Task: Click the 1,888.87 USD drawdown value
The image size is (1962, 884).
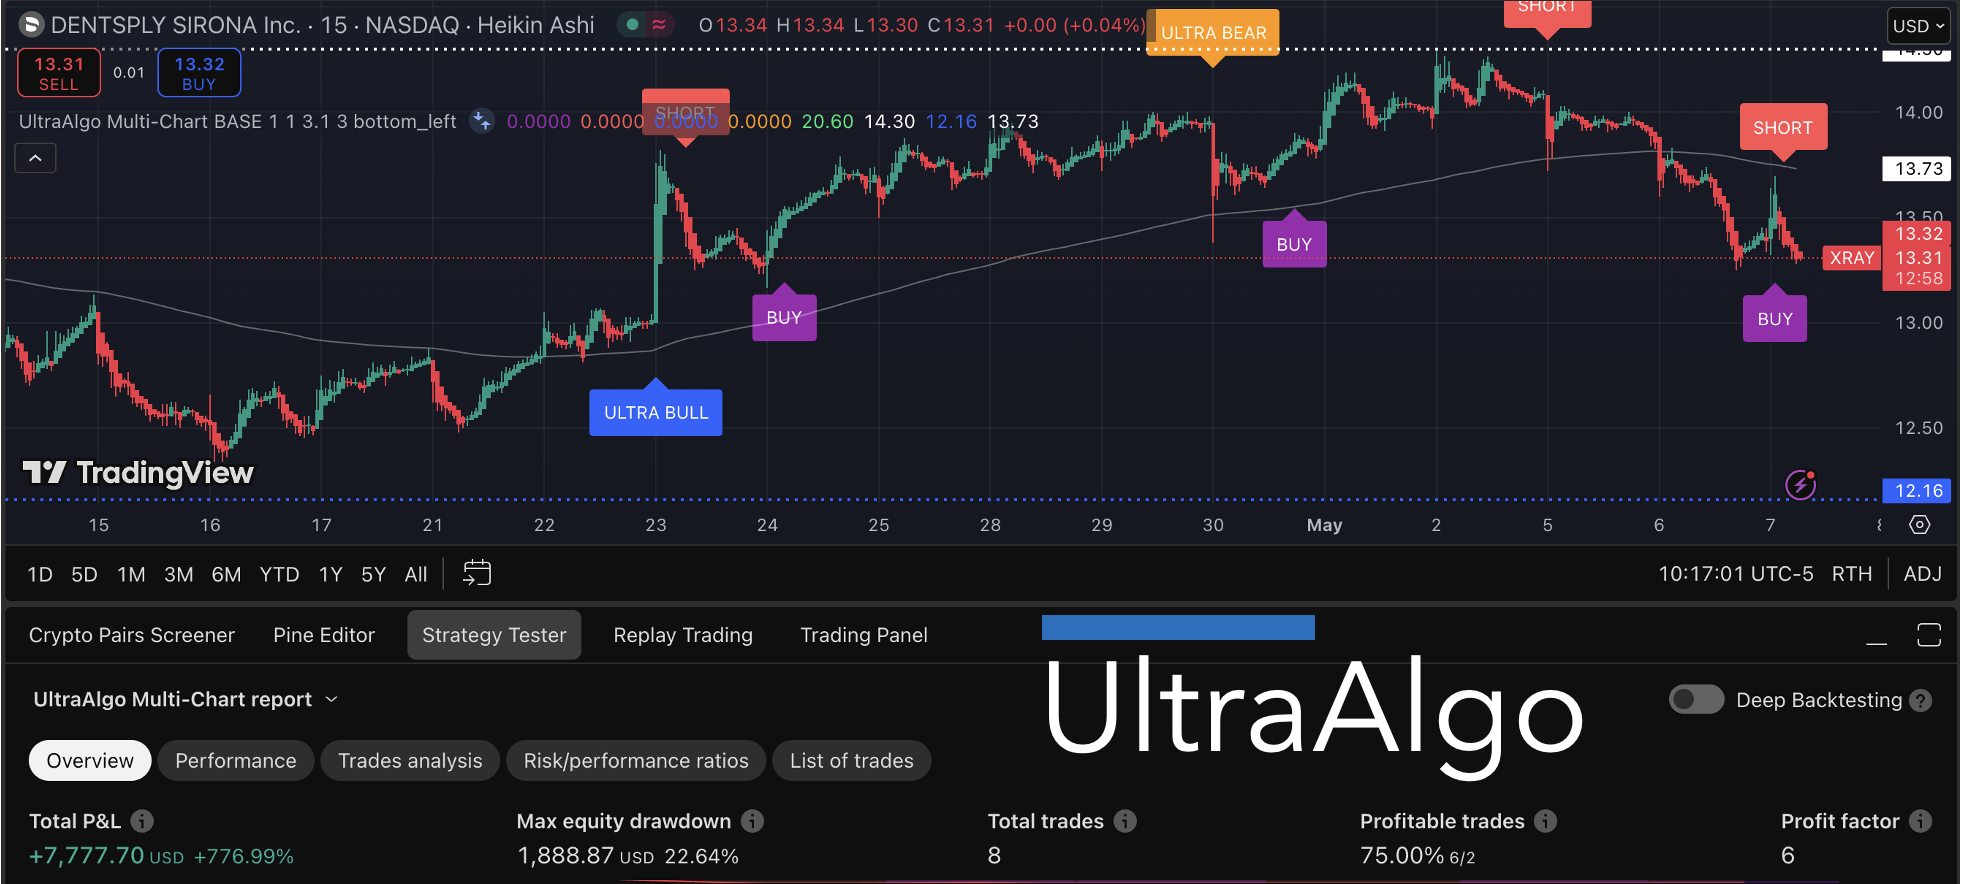Action: 585,856
